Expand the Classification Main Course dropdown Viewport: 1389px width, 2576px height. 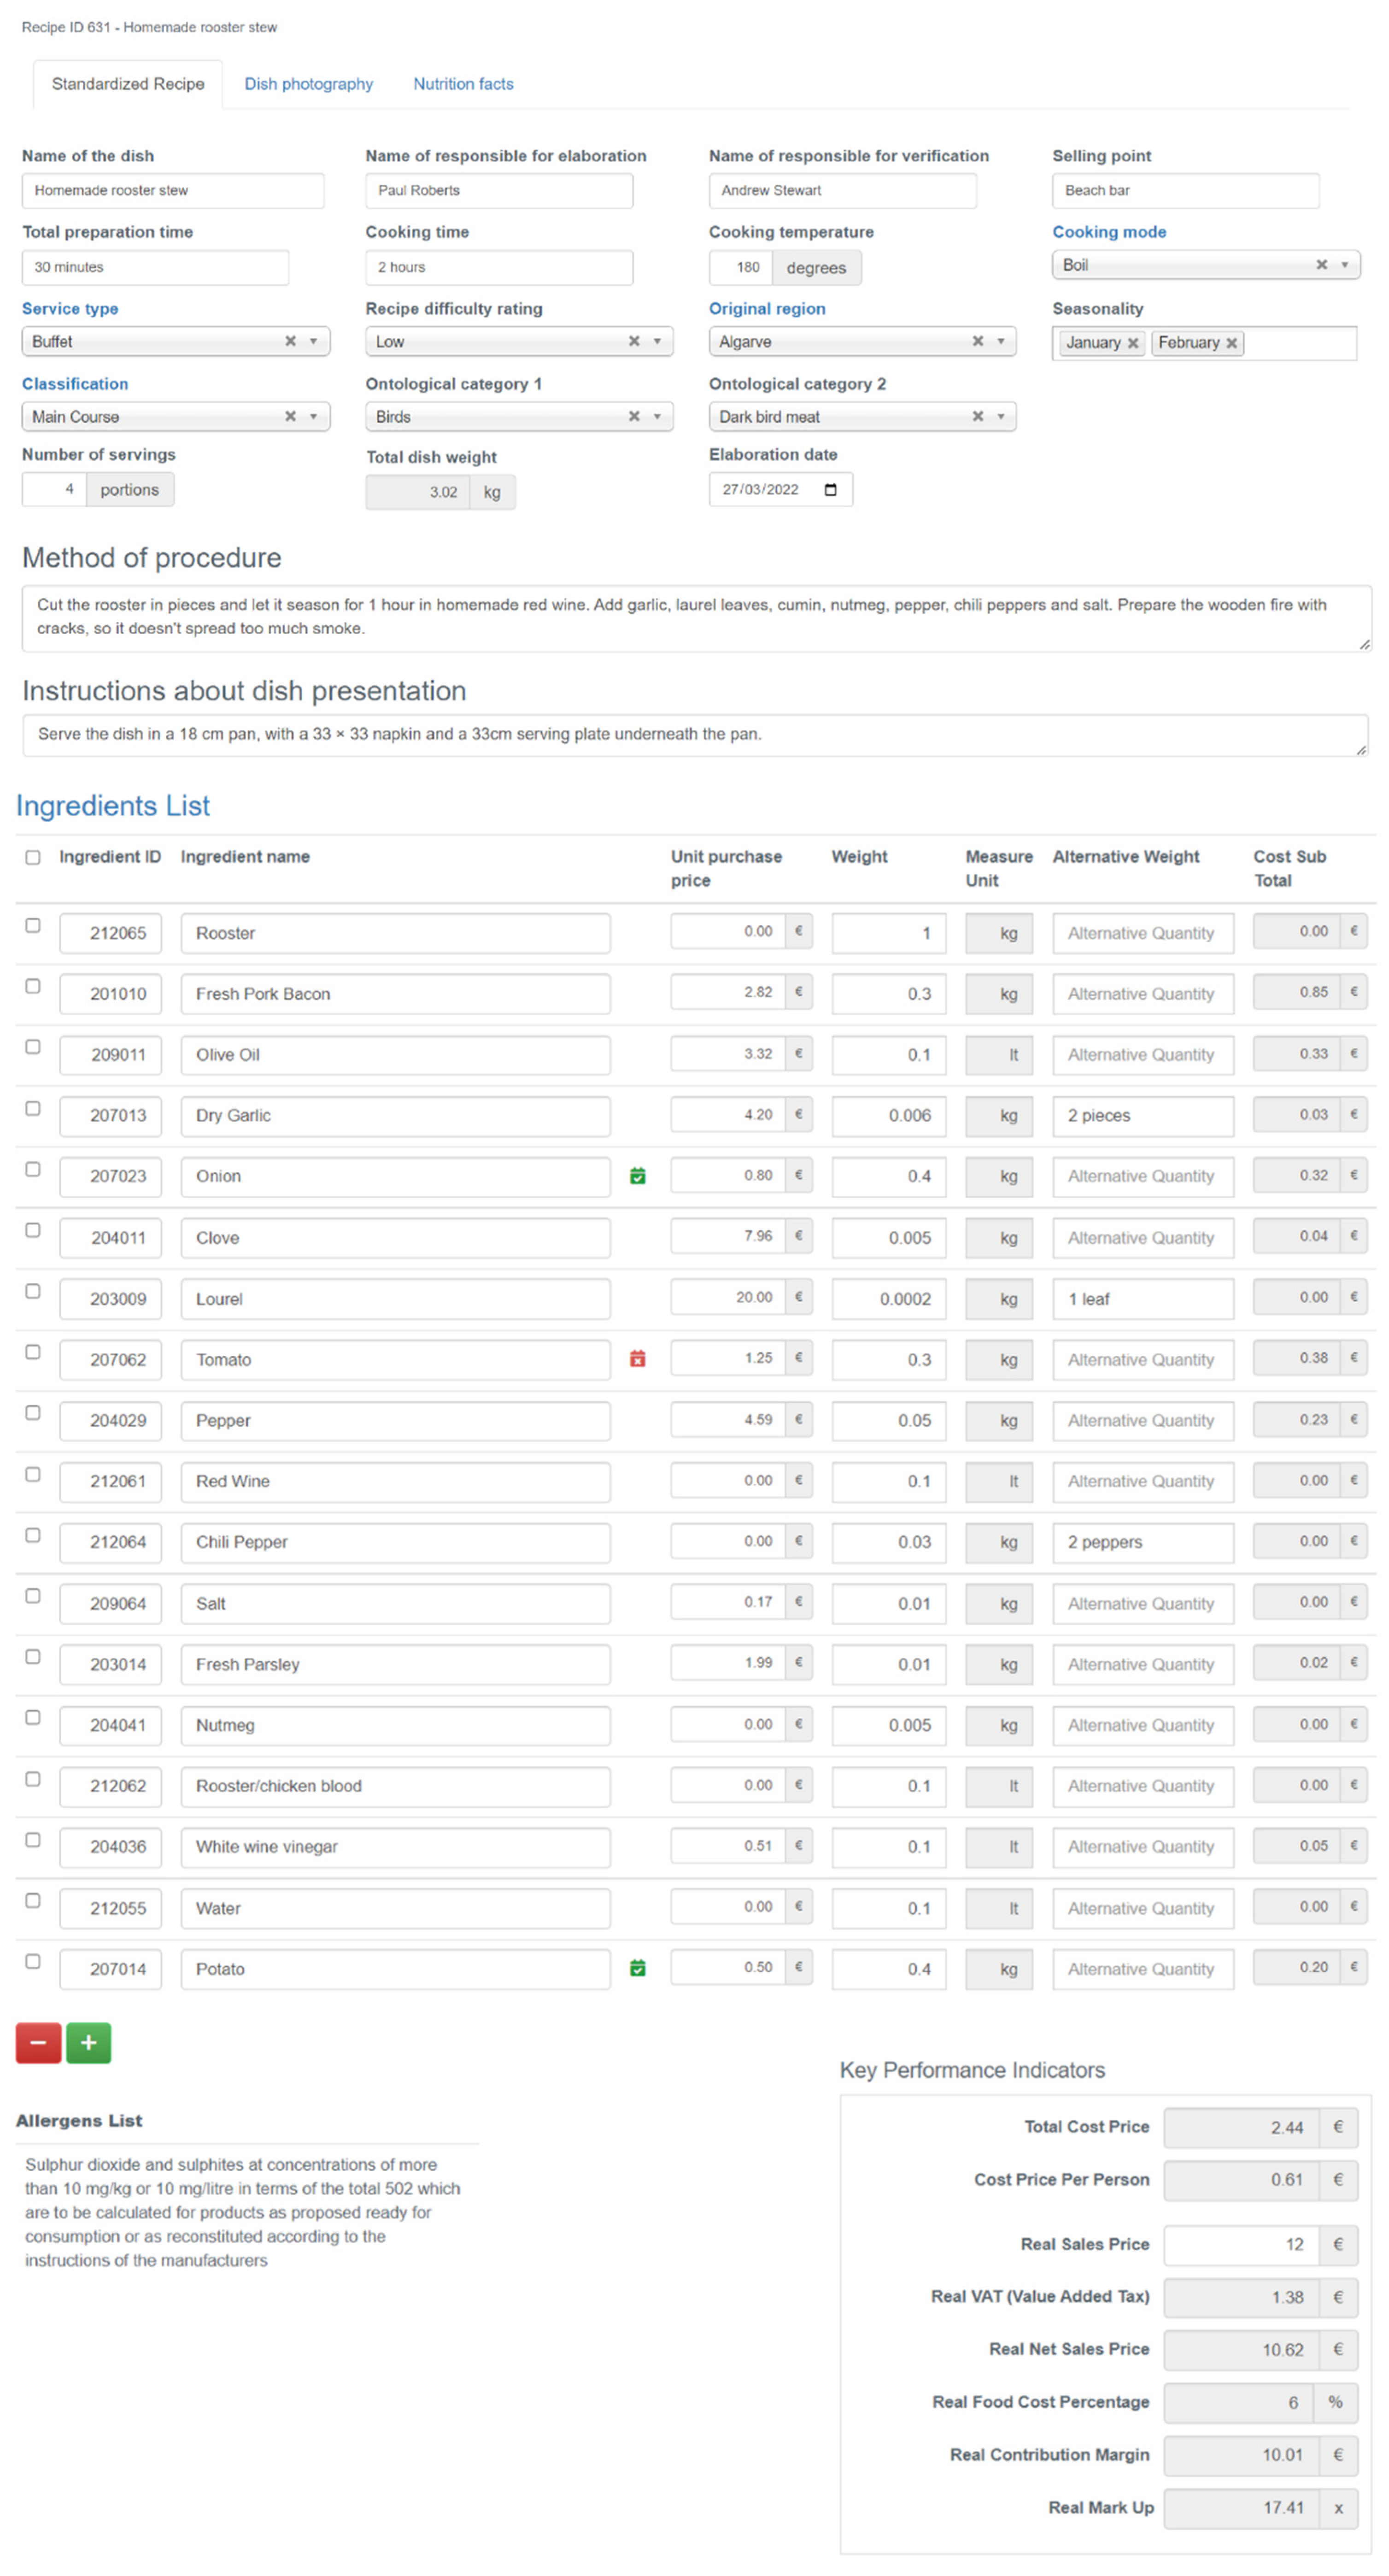point(313,416)
